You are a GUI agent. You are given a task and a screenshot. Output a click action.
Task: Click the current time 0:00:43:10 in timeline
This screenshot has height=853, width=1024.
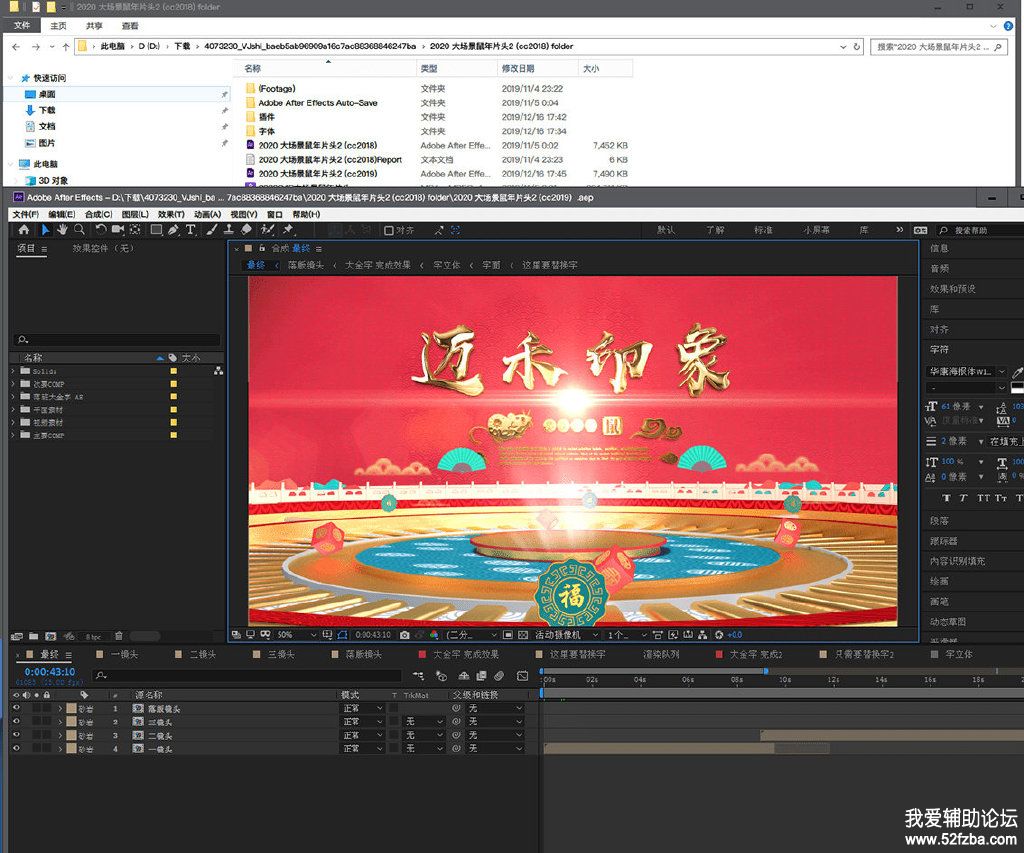tap(50, 671)
